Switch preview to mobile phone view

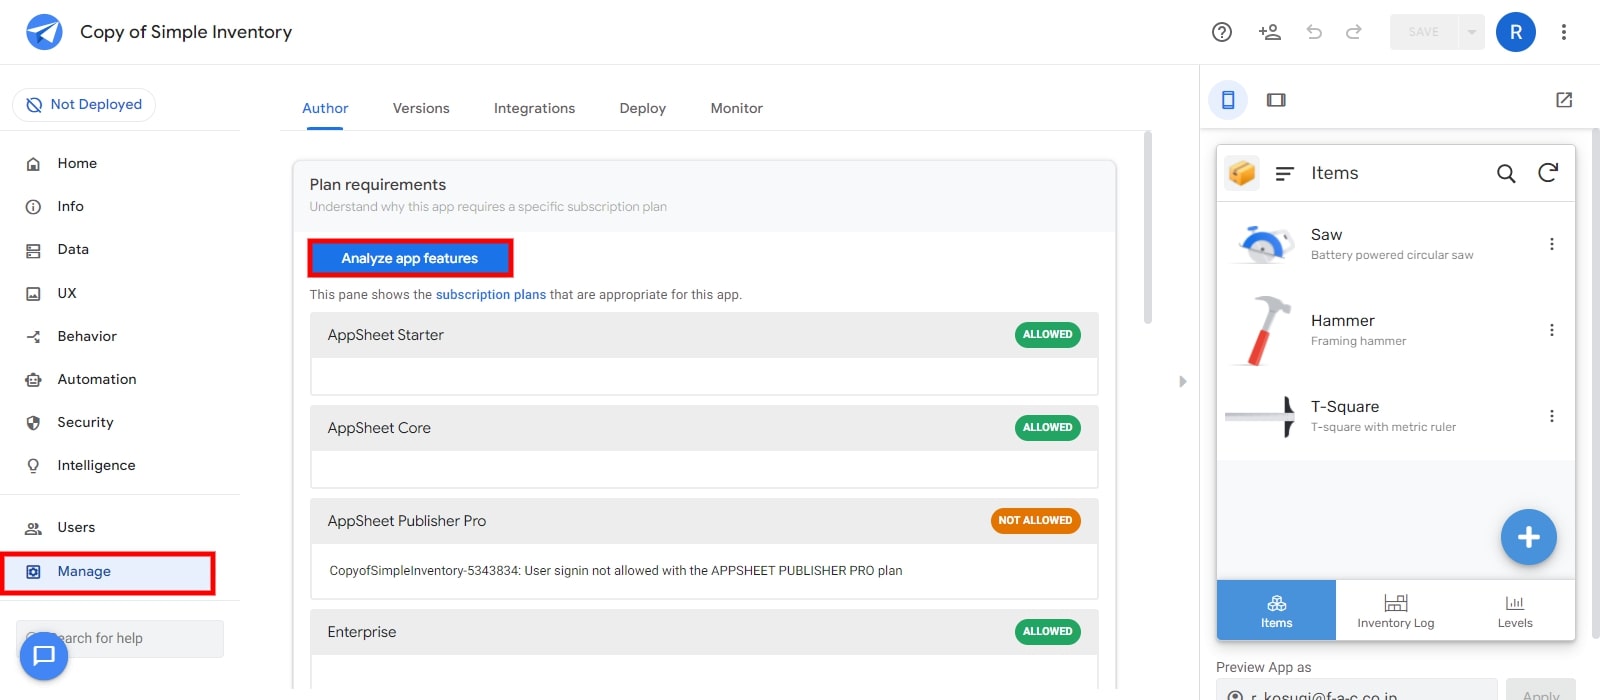point(1228,100)
